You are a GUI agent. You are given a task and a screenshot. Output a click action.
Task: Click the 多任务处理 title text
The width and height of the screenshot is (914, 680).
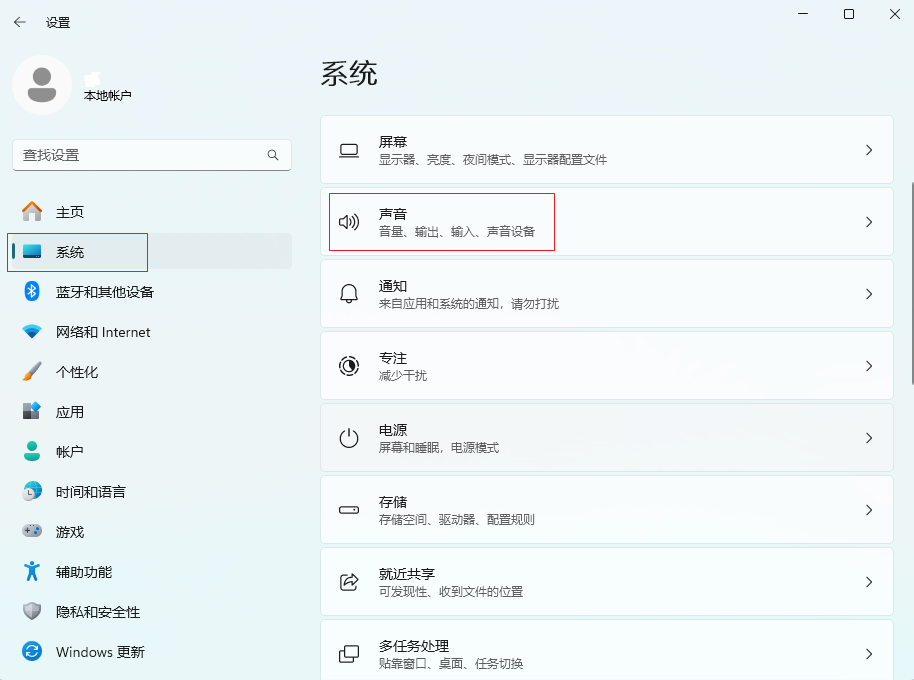(414, 646)
